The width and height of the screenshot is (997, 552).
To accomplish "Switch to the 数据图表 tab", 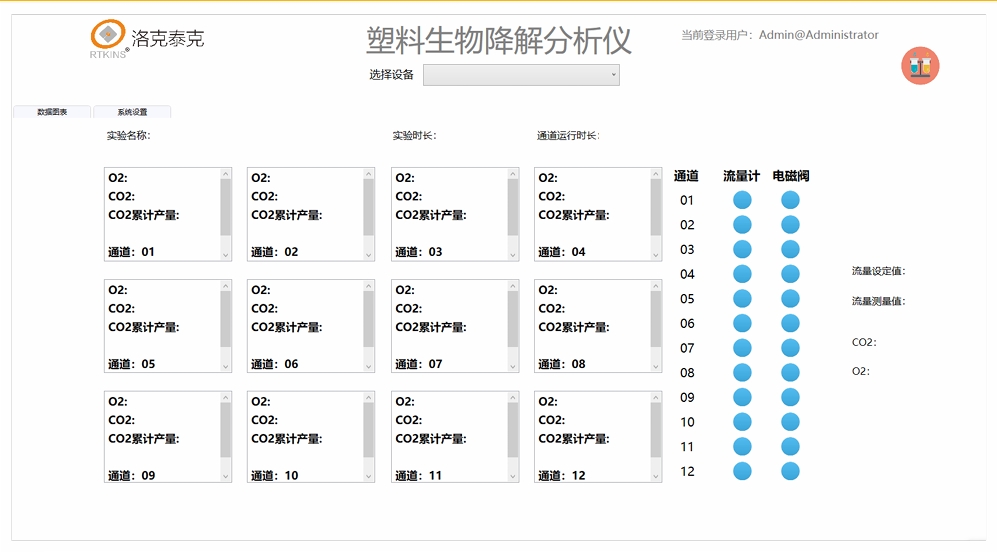I will [52, 112].
